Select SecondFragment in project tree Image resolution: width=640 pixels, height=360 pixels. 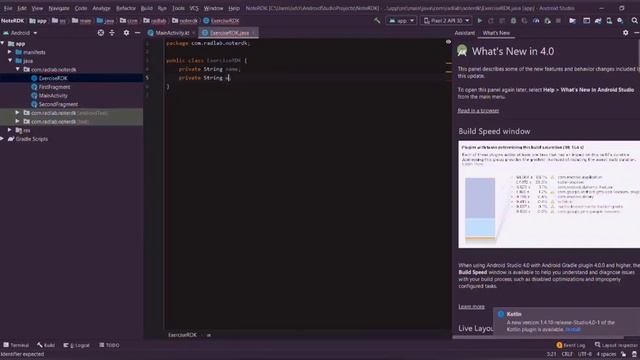coord(58,104)
